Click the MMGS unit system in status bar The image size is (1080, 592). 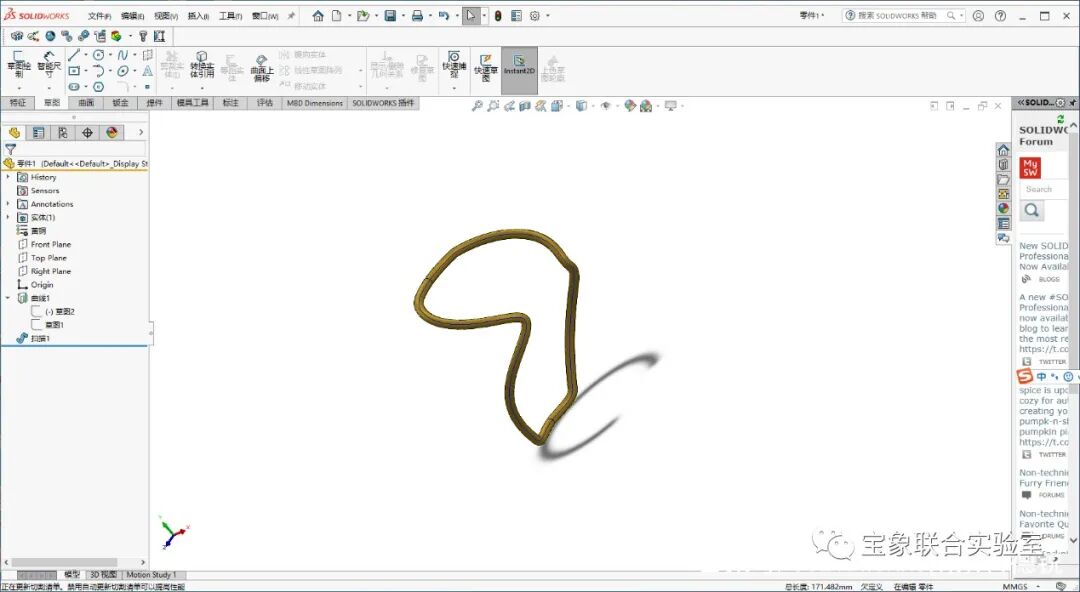1015,586
